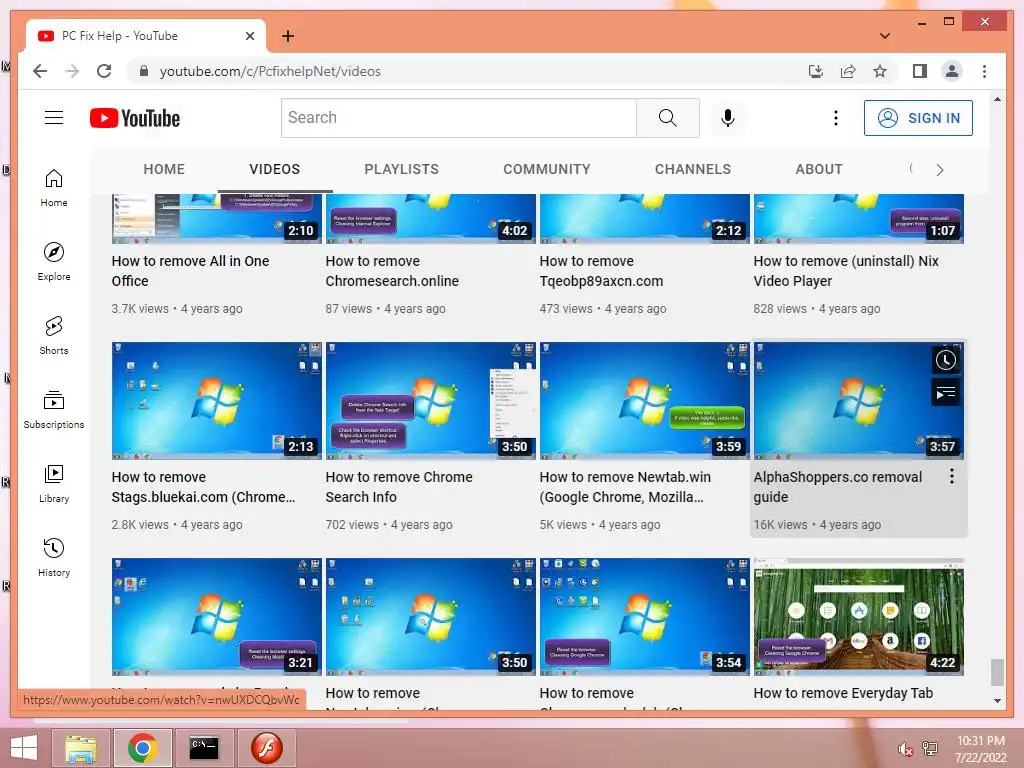
Task: Click the SIGN IN button
Action: [918, 118]
